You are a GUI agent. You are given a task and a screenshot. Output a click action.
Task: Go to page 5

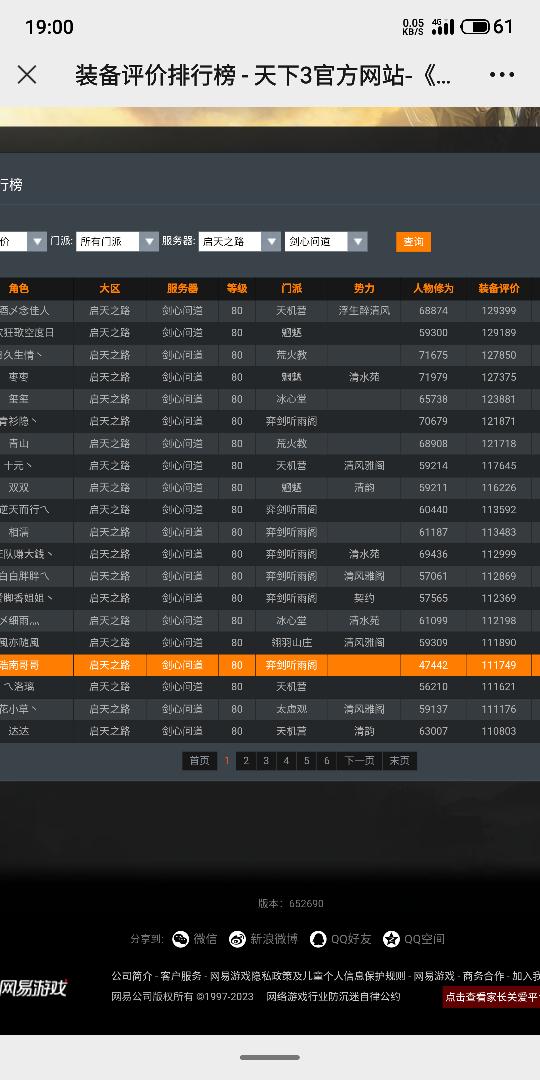click(307, 760)
